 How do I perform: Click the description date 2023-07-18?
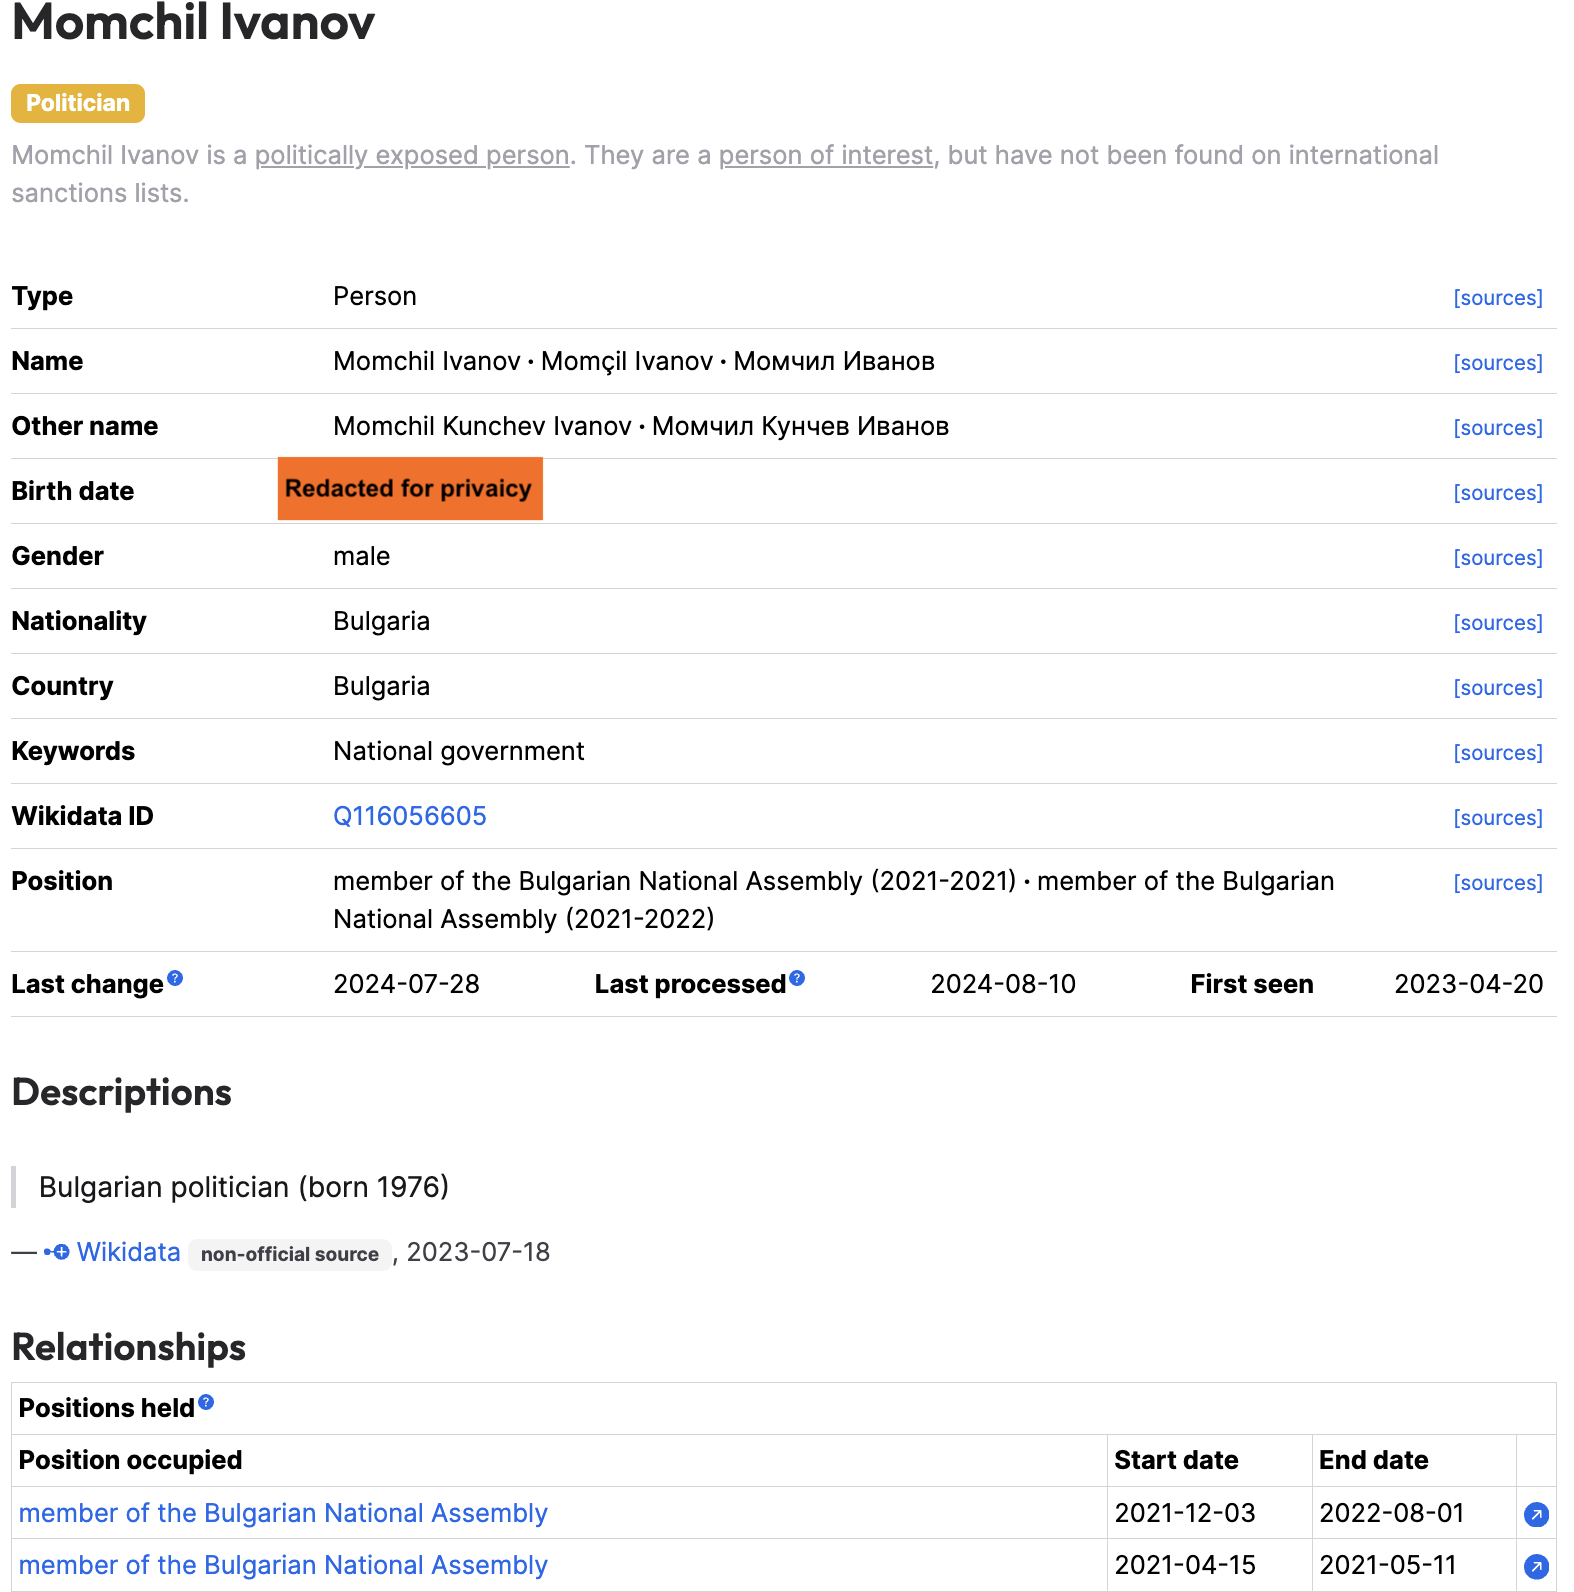(478, 1252)
